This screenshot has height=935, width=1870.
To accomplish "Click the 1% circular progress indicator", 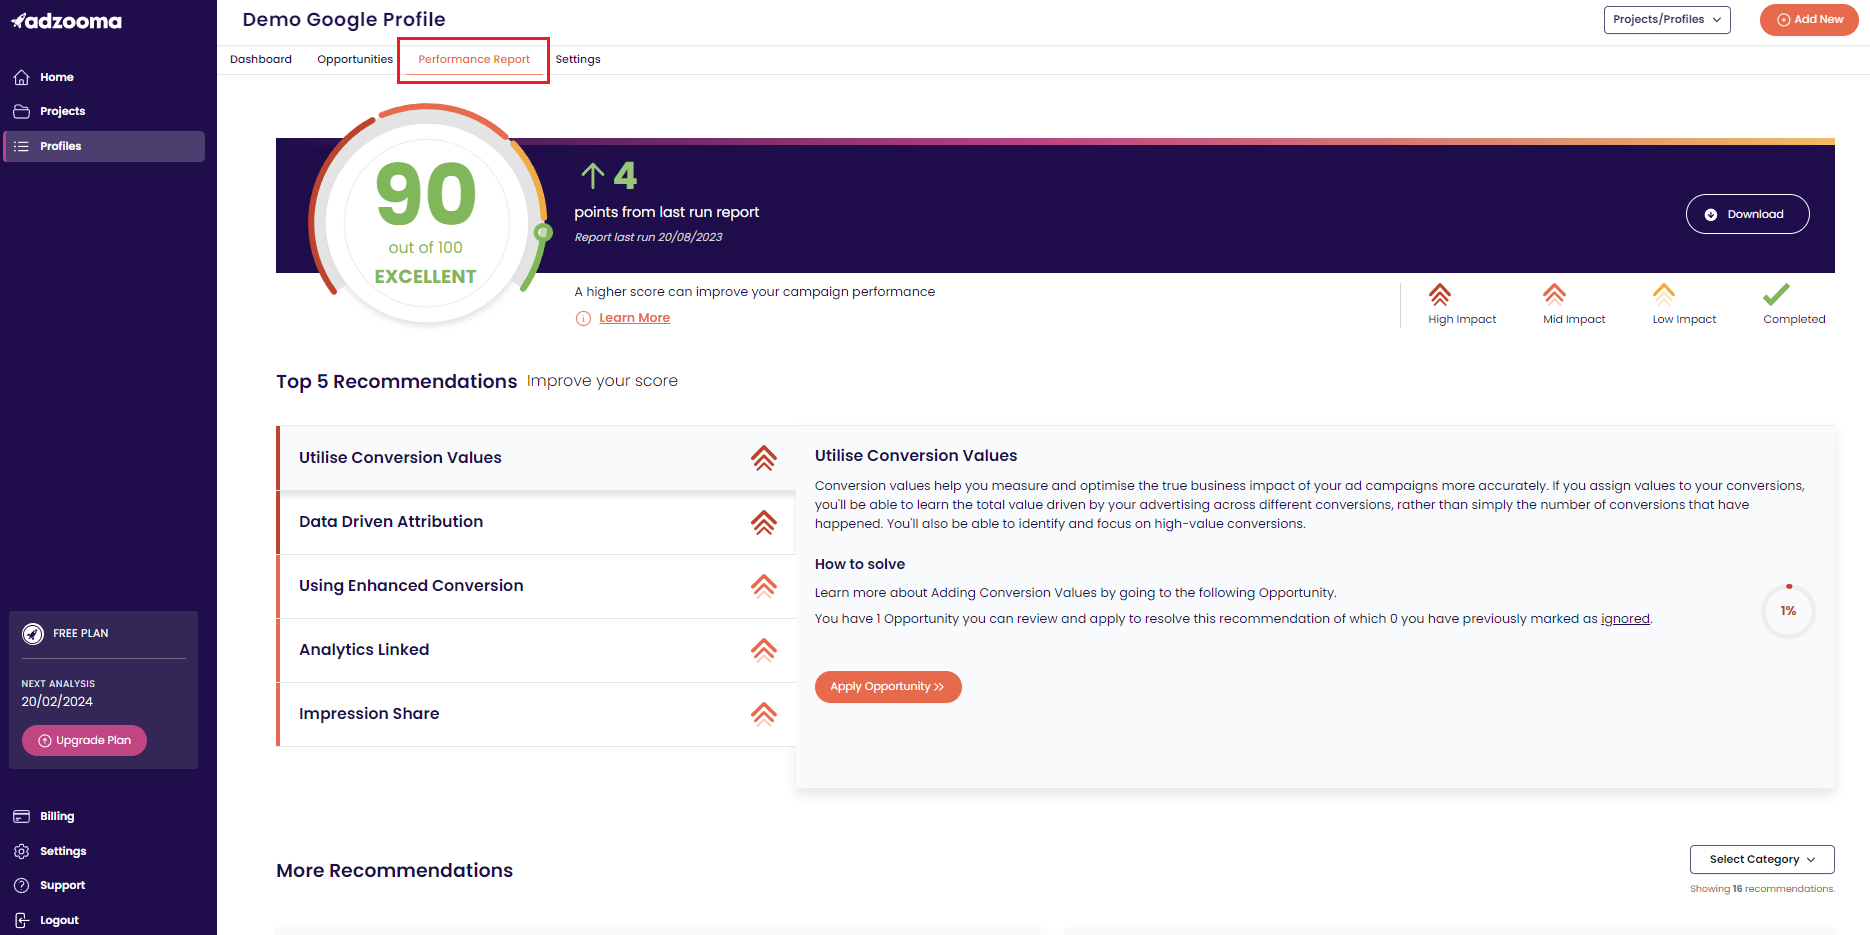I will click(1788, 611).
